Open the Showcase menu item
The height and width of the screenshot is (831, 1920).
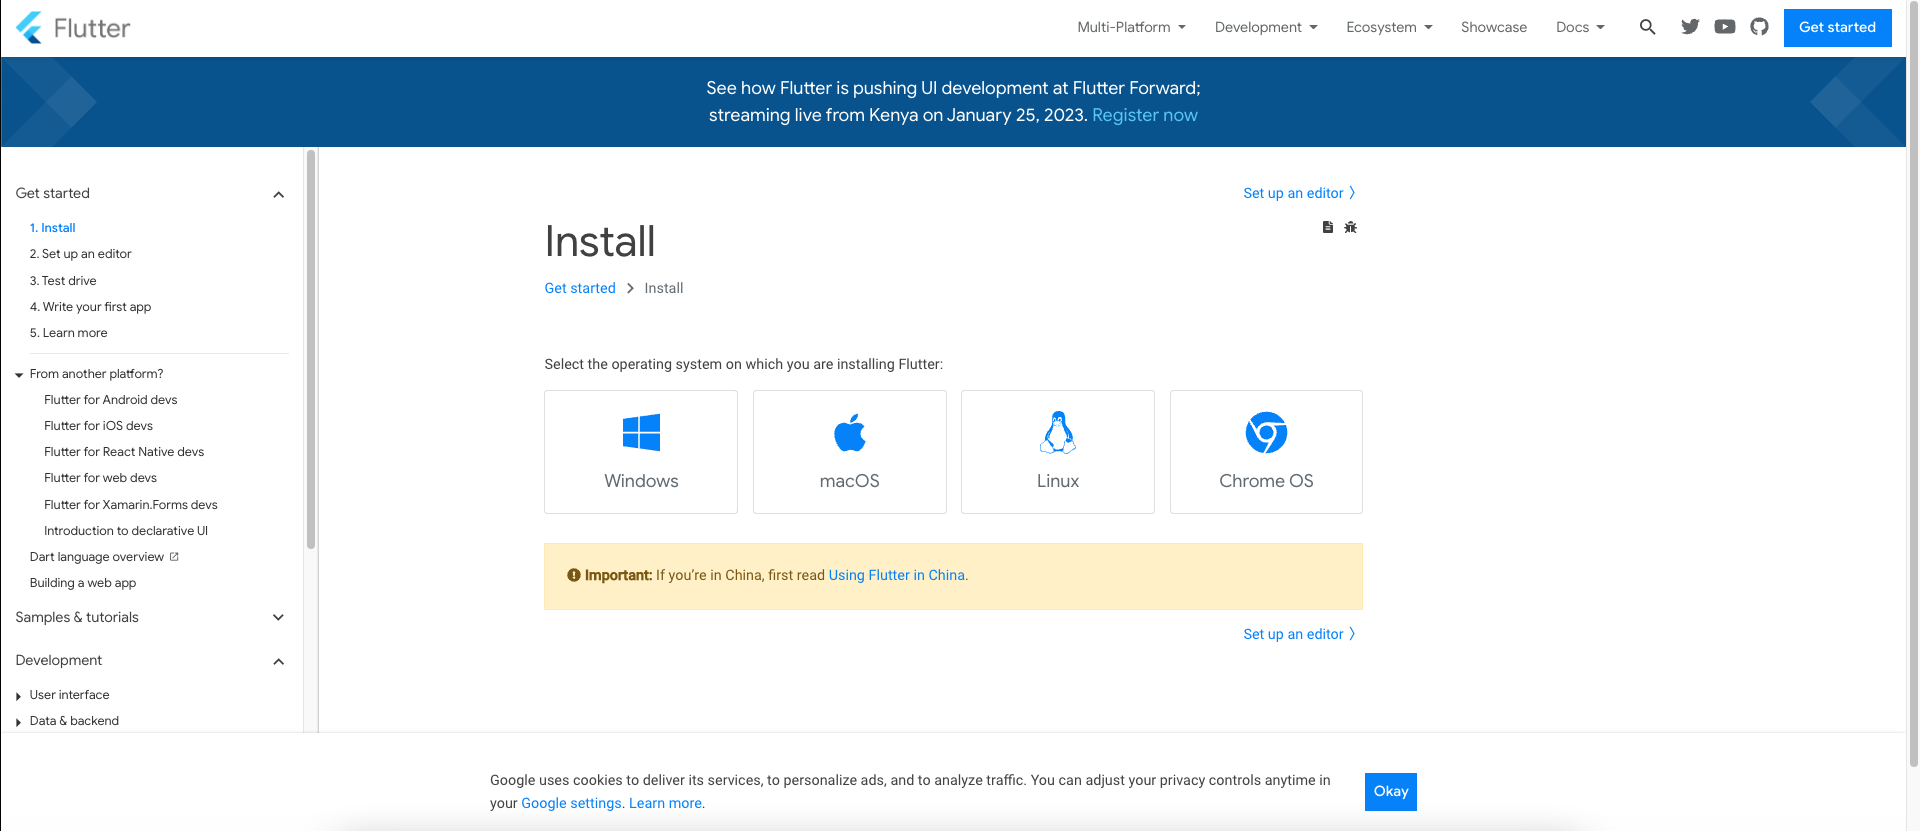pos(1493,27)
